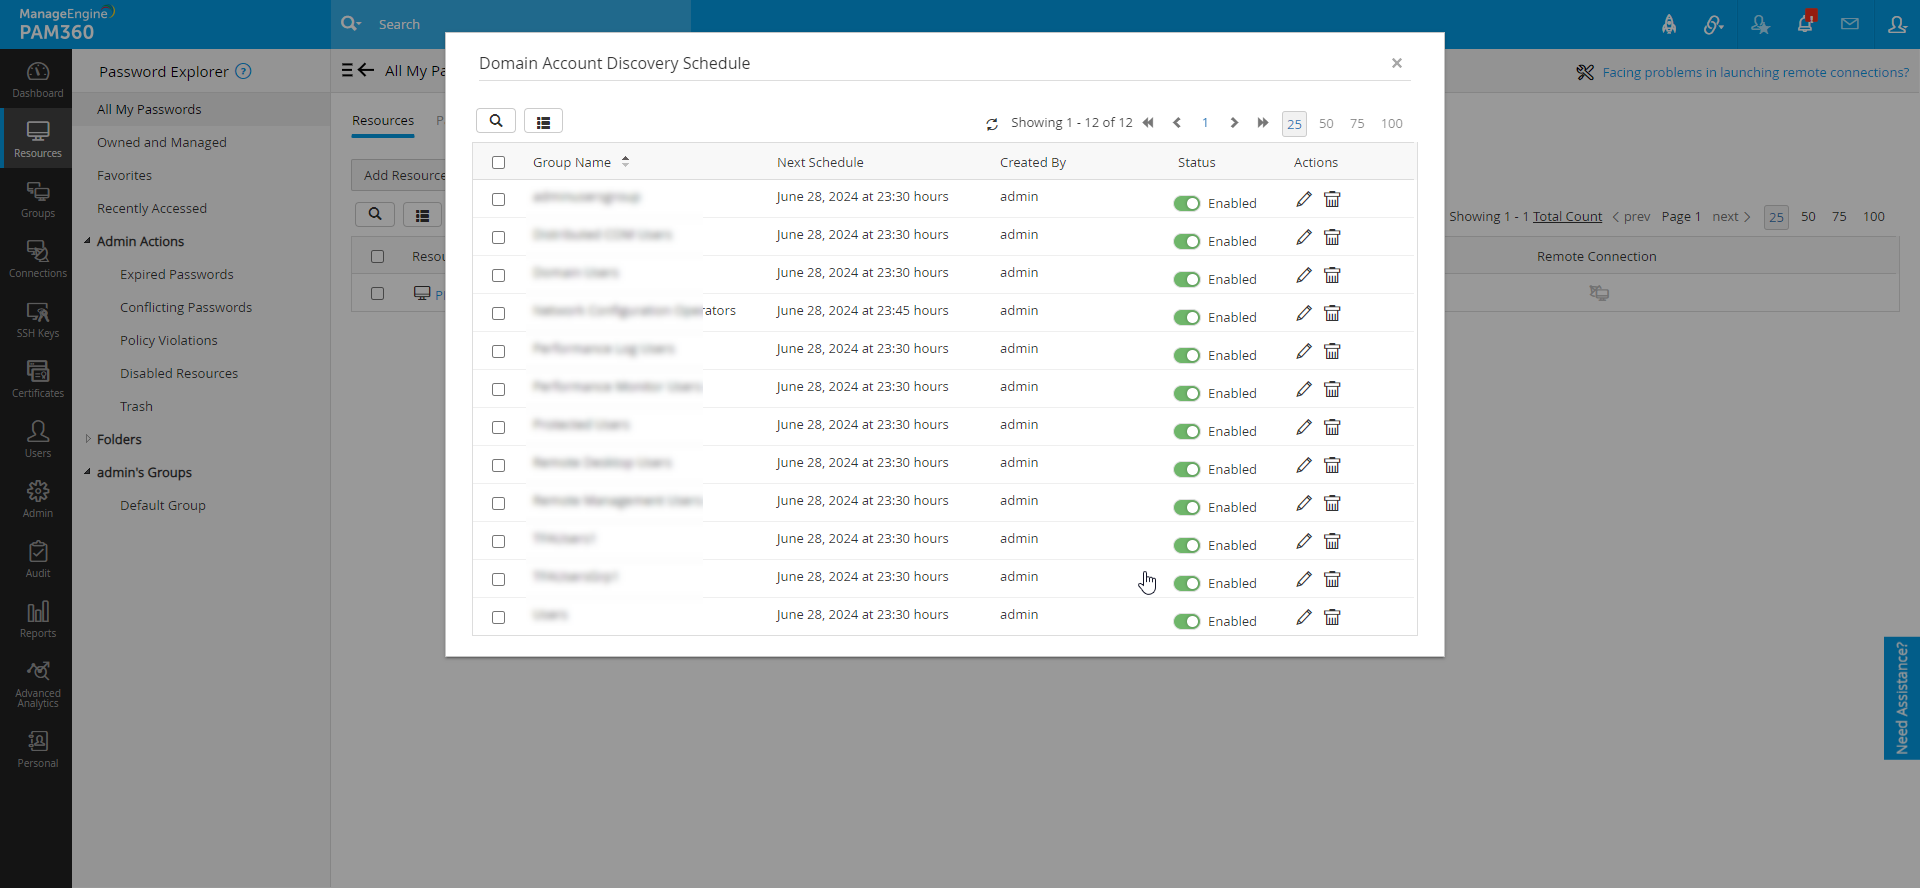Edit the Network Configuration Operators schedule
This screenshot has height=888, width=1920.
tap(1303, 313)
